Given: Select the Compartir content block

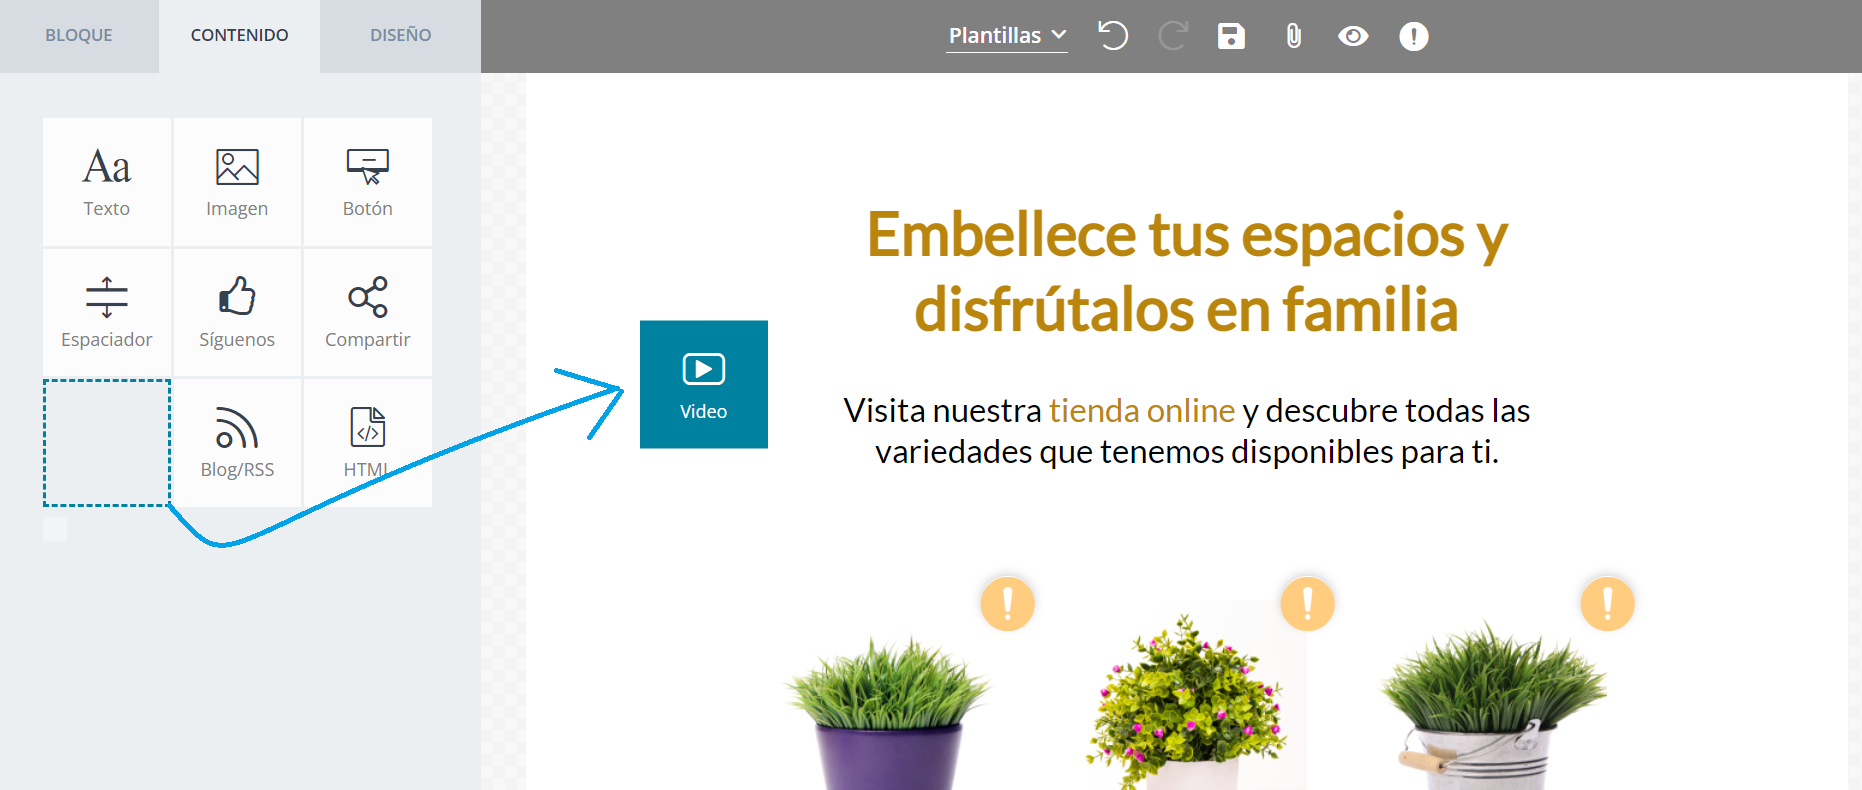Looking at the screenshot, I should click(x=368, y=312).
